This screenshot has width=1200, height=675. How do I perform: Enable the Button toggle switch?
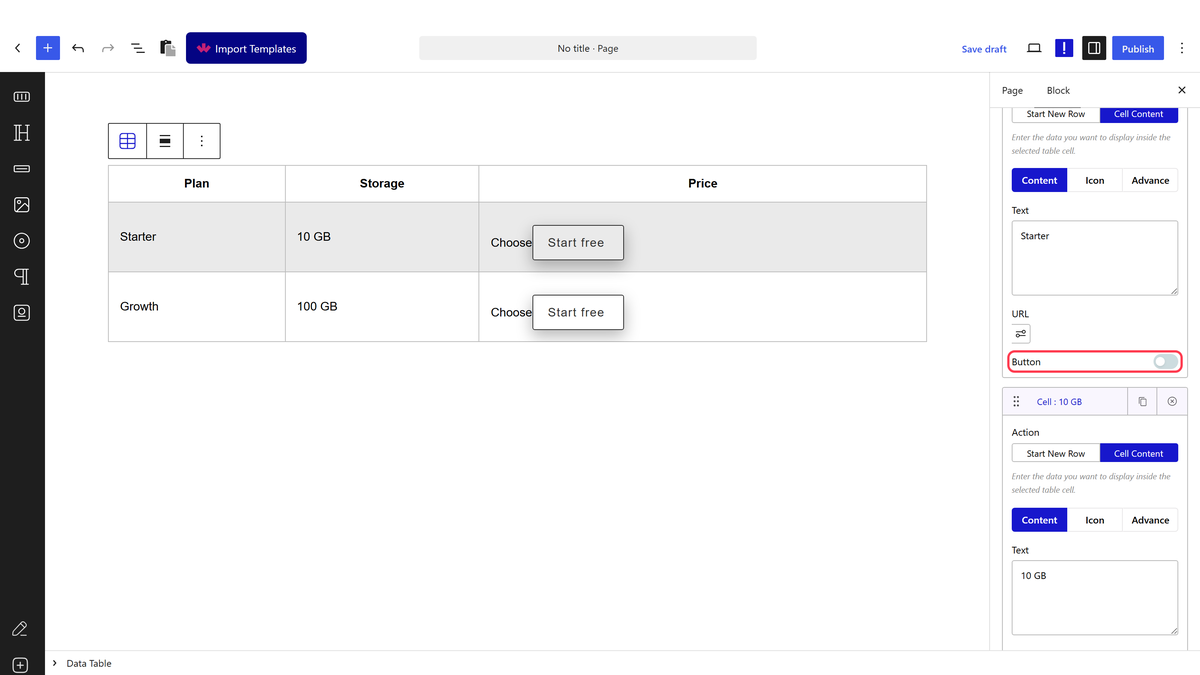[x=1165, y=362]
